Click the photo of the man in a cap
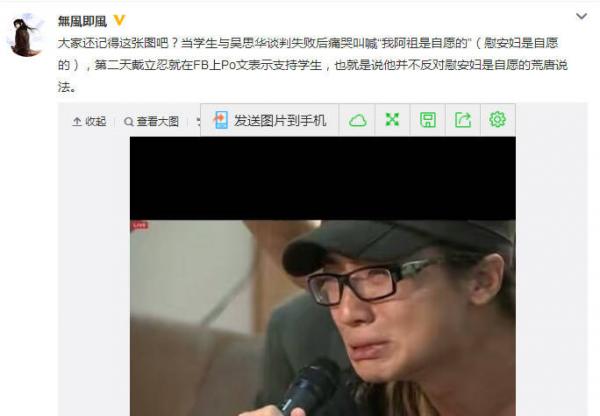This screenshot has width=600, height=416. [x=323, y=318]
